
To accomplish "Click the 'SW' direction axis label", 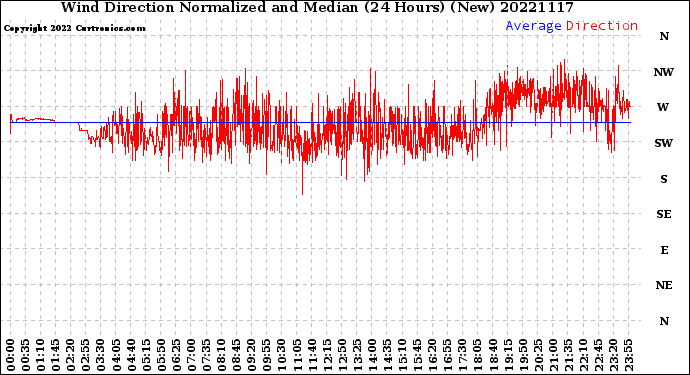I will click(x=664, y=143).
